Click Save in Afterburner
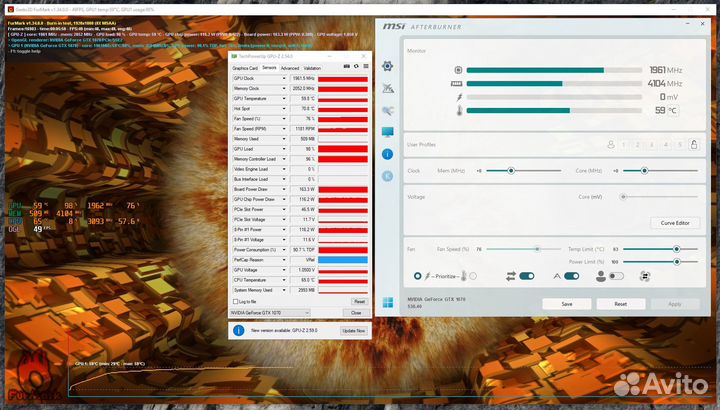 coord(567,304)
